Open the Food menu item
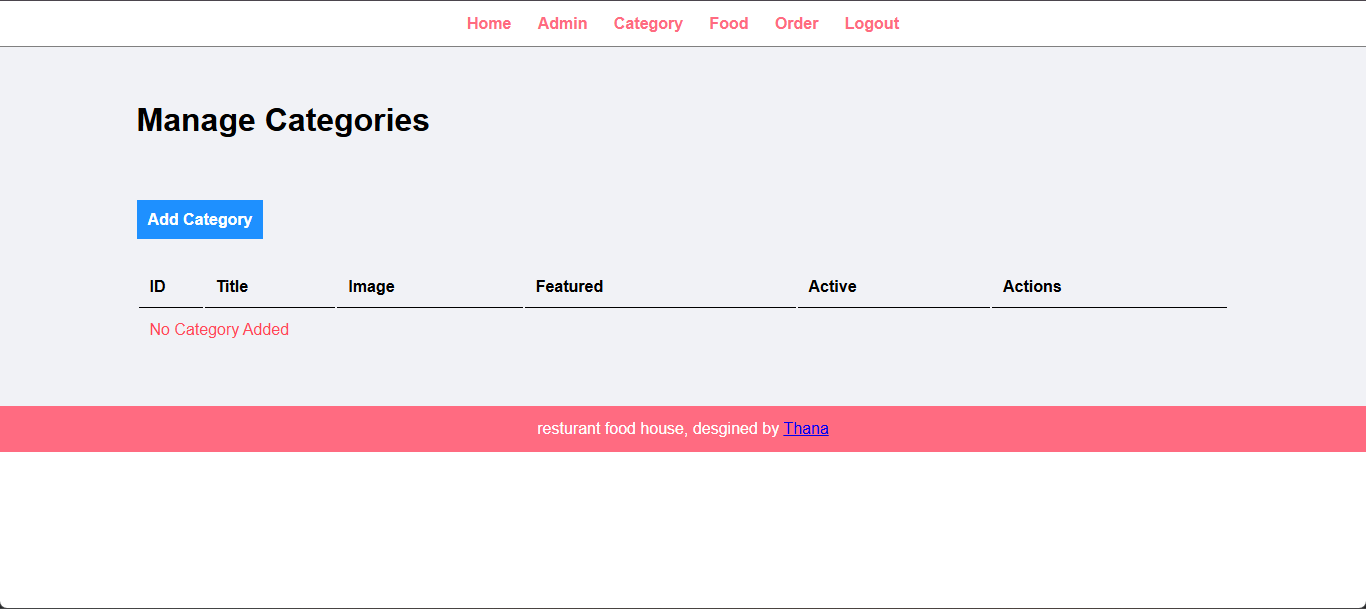 pyautogui.click(x=729, y=24)
